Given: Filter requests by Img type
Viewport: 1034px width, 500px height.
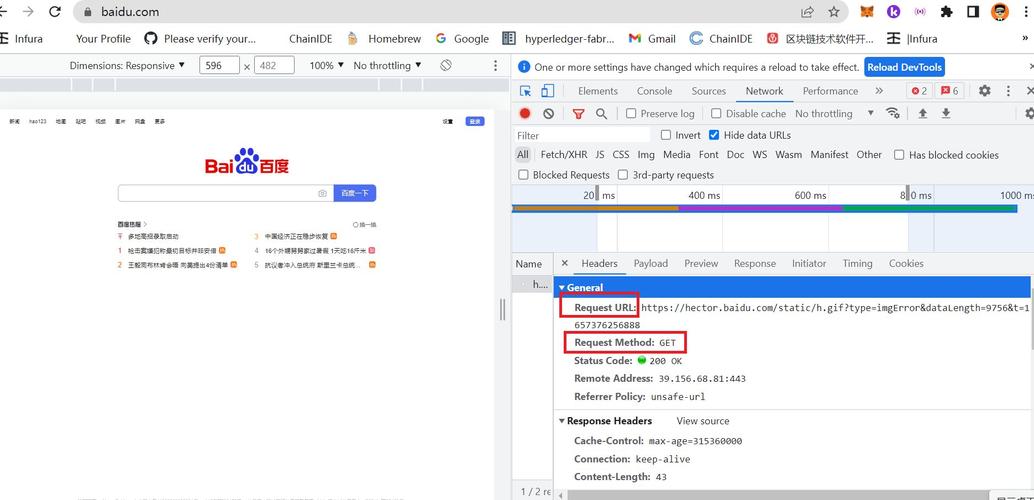Looking at the screenshot, I should pos(646,154).
